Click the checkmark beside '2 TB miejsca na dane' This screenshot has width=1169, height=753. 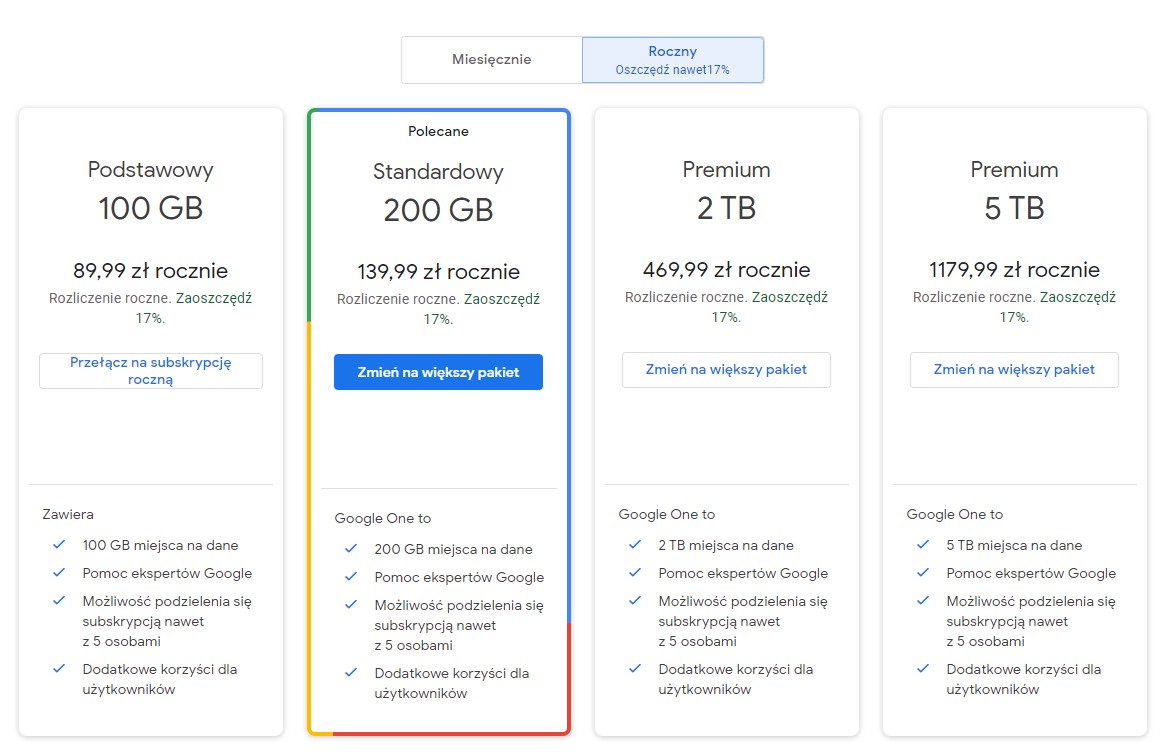pos(635,545)
